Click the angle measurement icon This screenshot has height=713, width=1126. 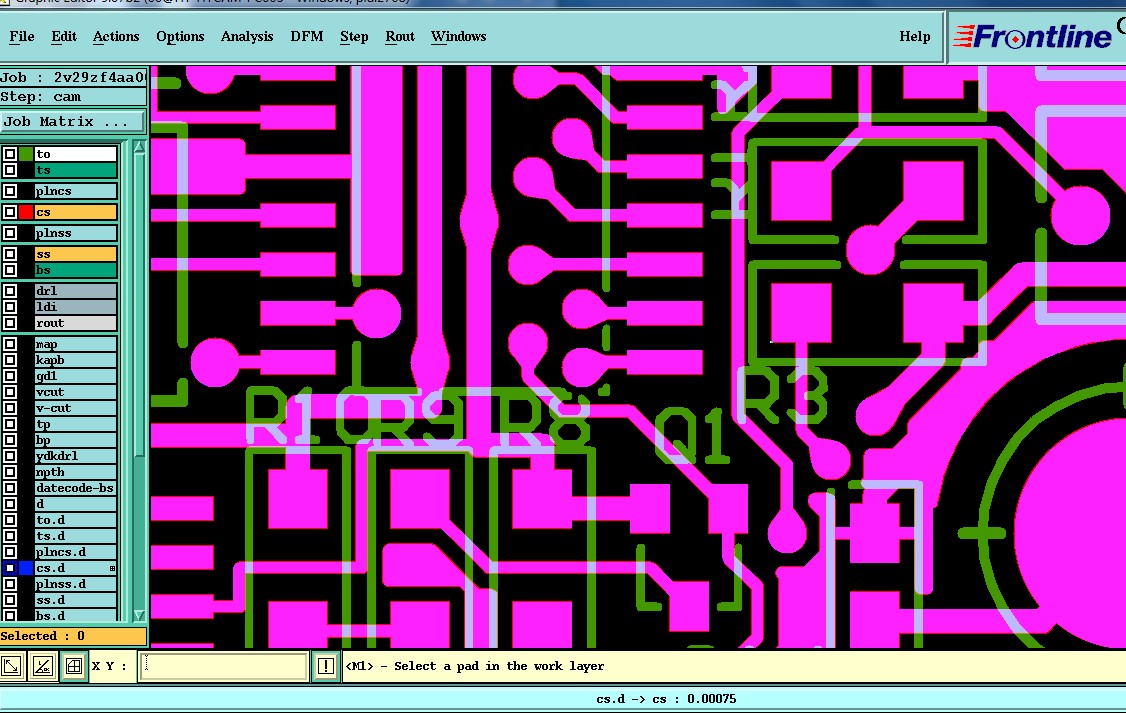click(x=43, y=666)
